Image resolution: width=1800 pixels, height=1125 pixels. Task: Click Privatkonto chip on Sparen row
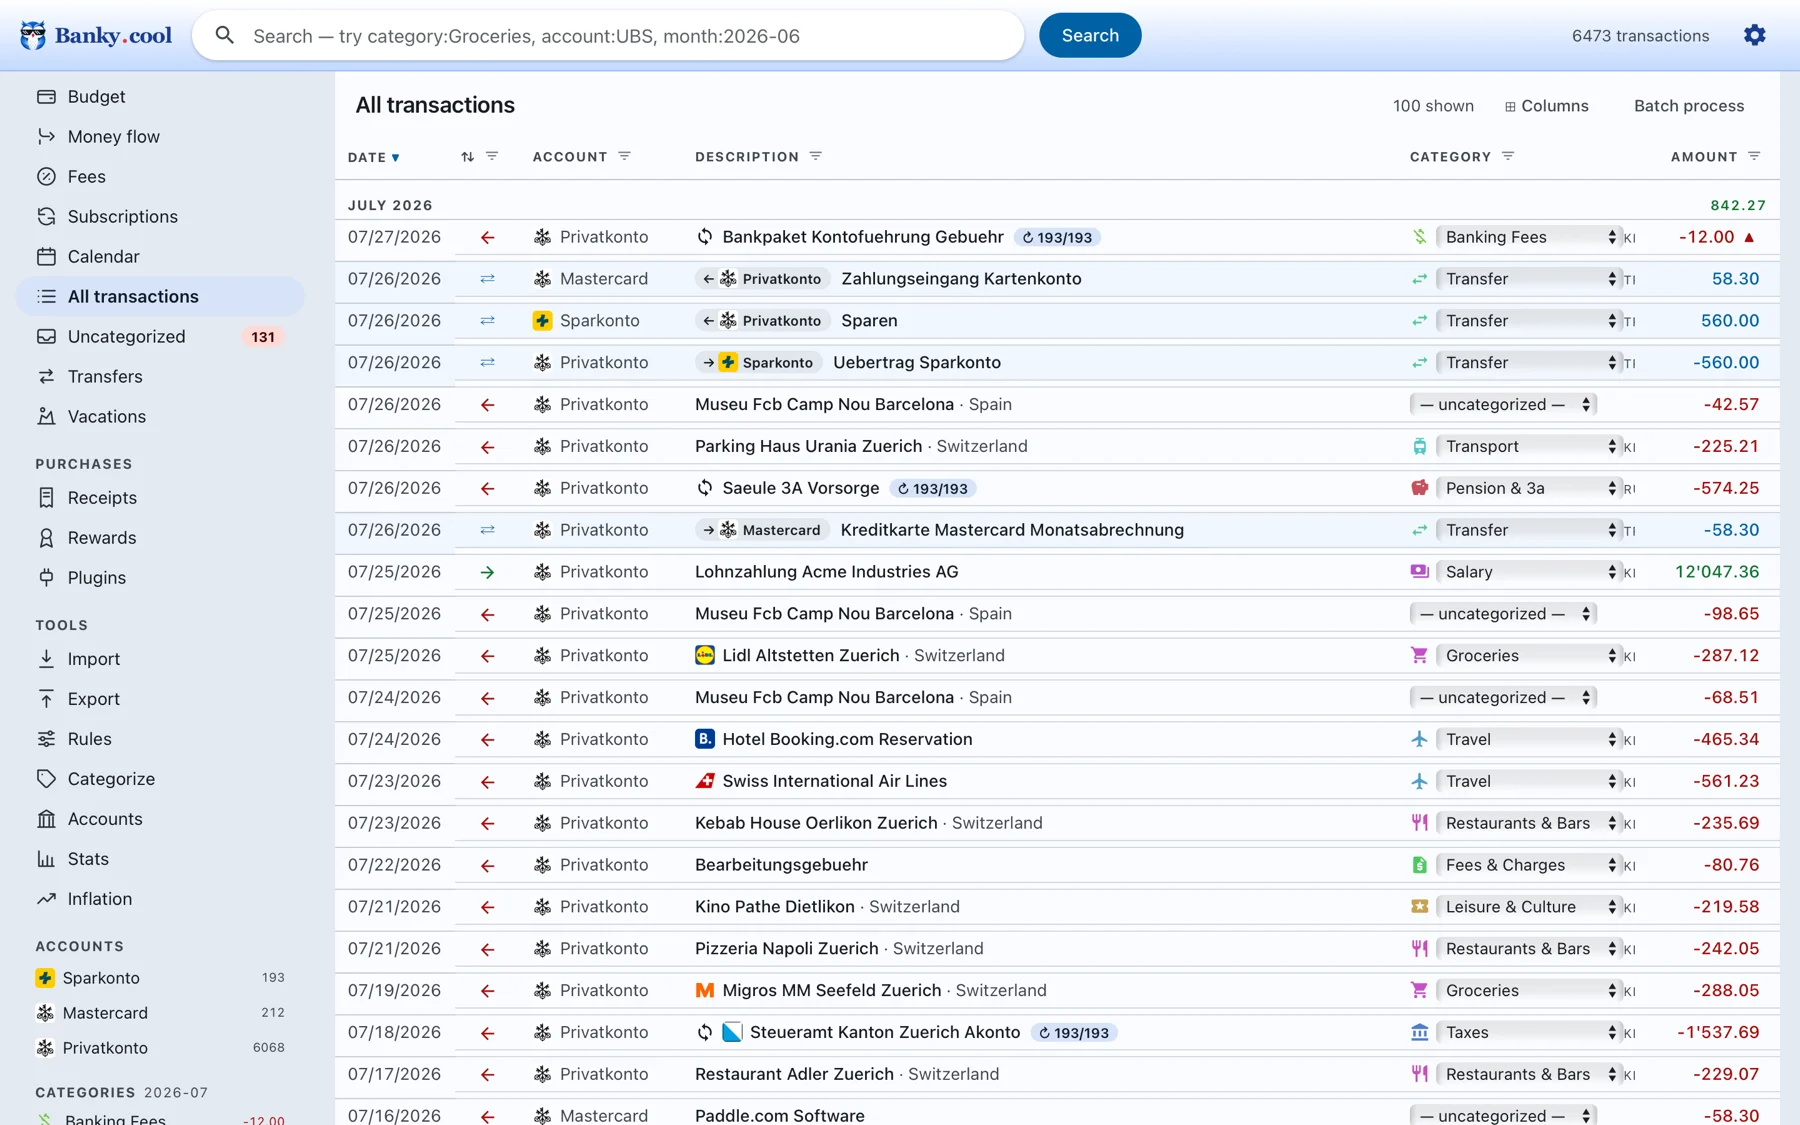click(762, 321)
